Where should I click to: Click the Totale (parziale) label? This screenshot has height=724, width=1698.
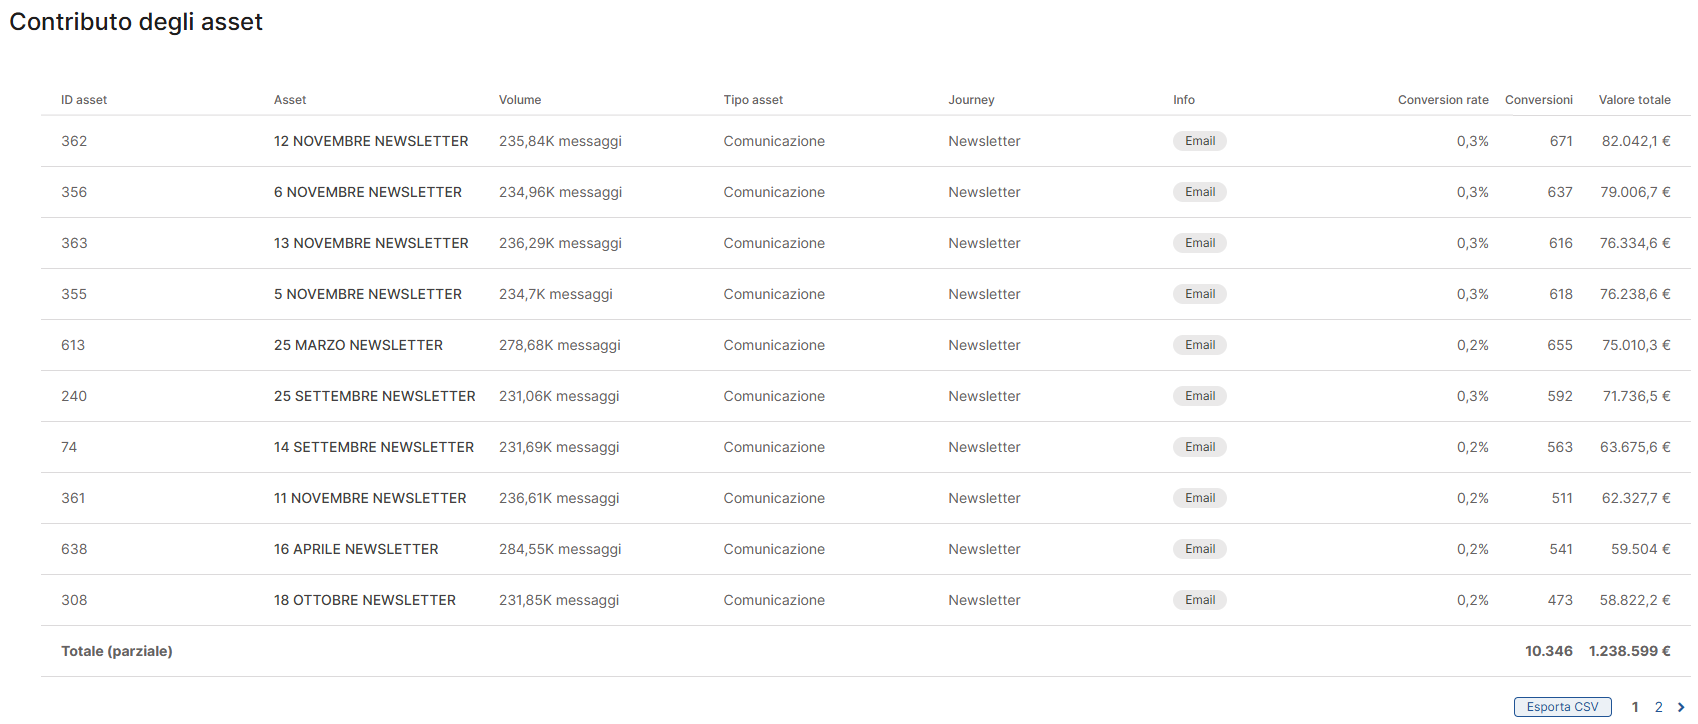[x=117, y=651]
